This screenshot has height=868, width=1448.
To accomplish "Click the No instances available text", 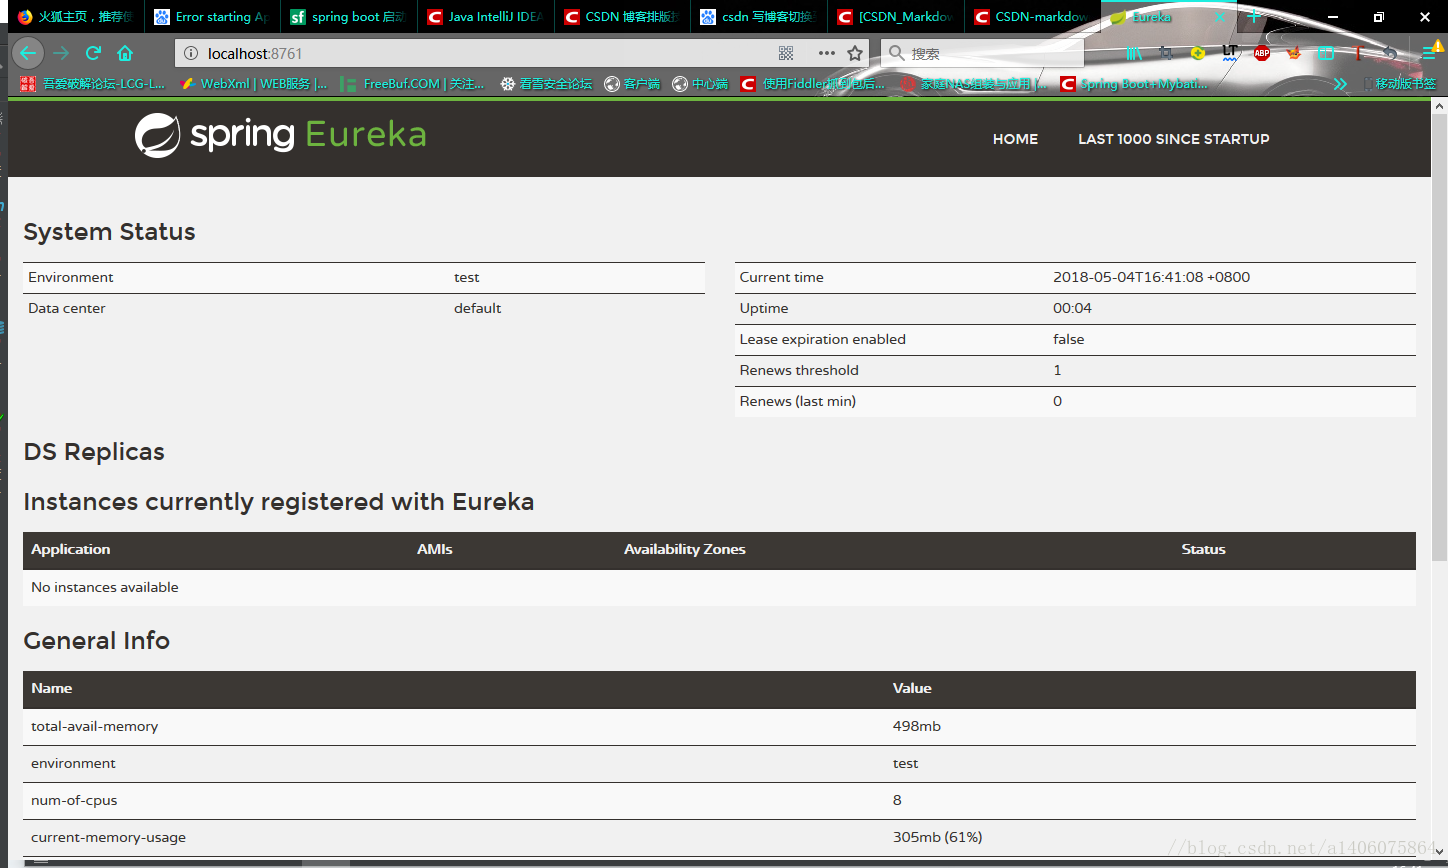I will pos(104,587).
